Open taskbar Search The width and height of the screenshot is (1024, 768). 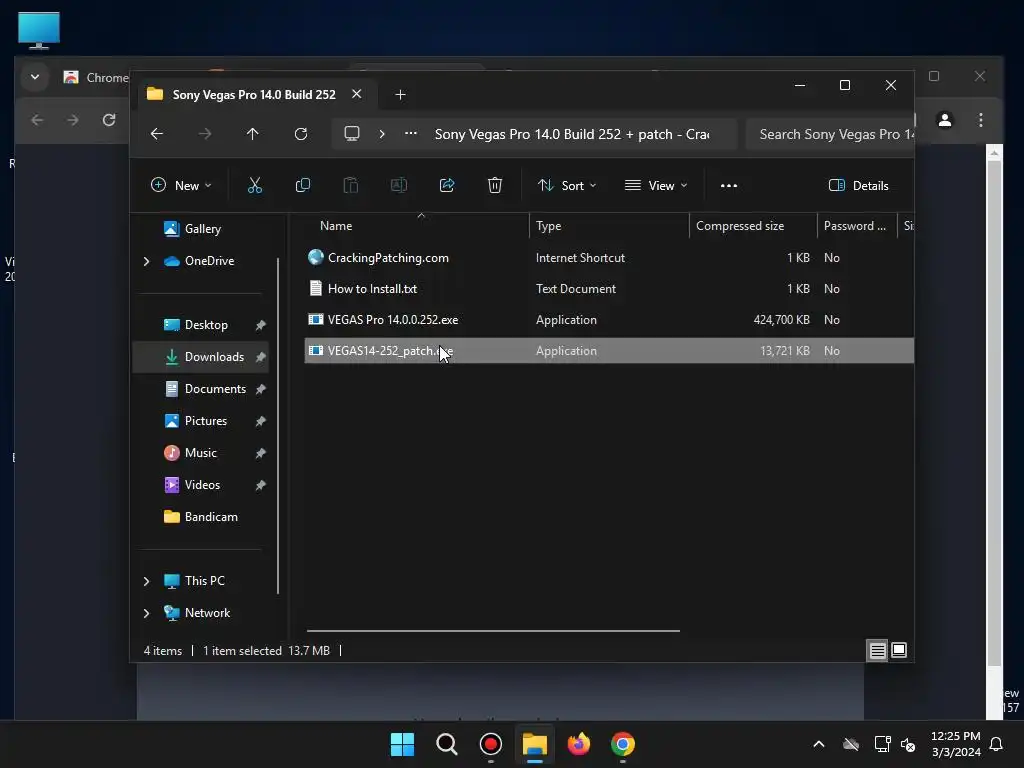pyautogui.click(x=447, y=744)
